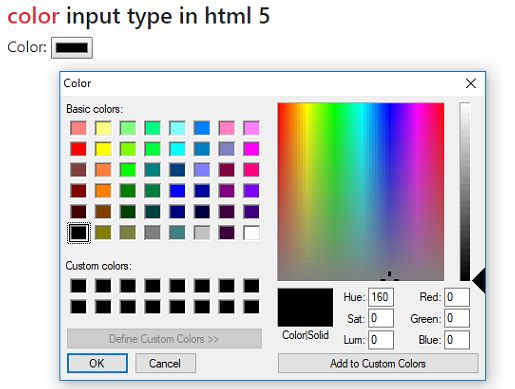Click Add to Custom Colors button
The height and width of the screenshot is (389, 515).
(x=378, y=363)
